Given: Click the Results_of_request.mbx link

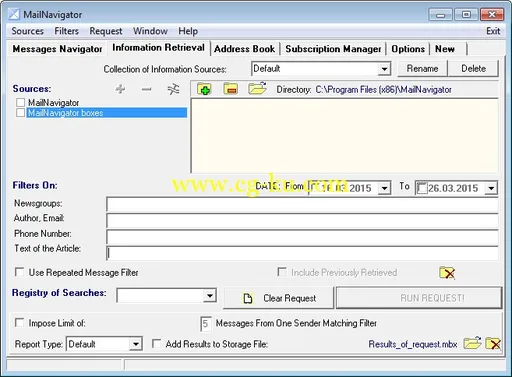Looking at the screenshot, I should 413,344.
